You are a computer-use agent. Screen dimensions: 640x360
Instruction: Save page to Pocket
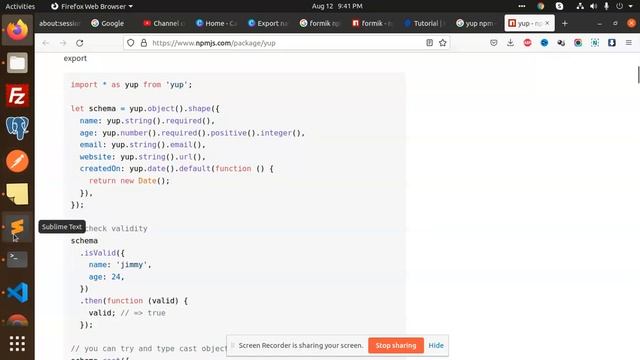click(x=493, y=43)
